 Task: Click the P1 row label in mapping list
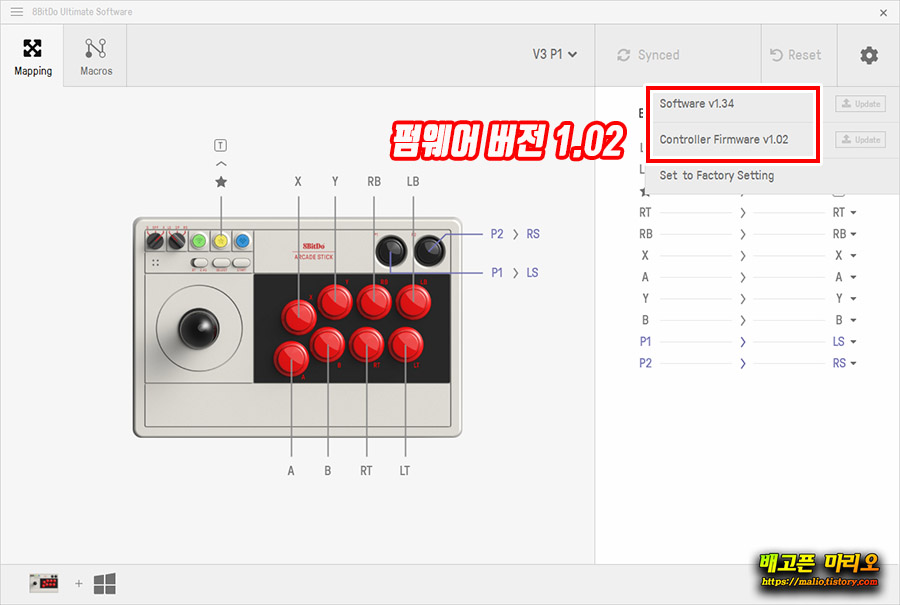pos(645,342)
